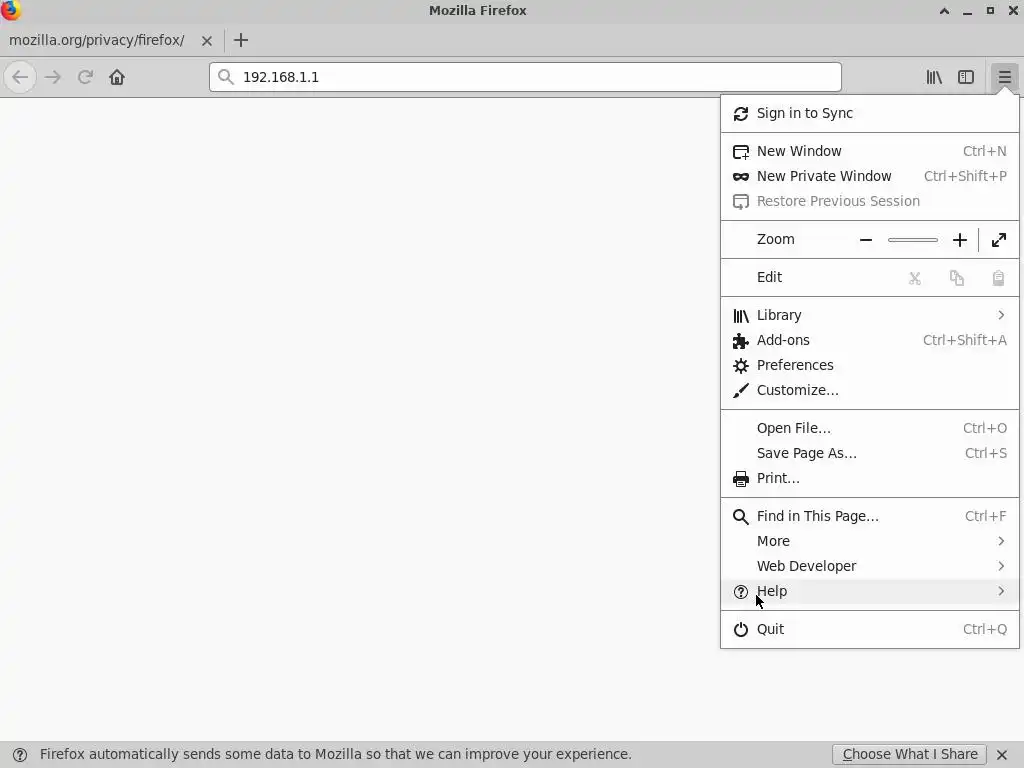Click the Back navigation arrow
This screenshot has height=768, width=1024.
(x=20, y=77)
